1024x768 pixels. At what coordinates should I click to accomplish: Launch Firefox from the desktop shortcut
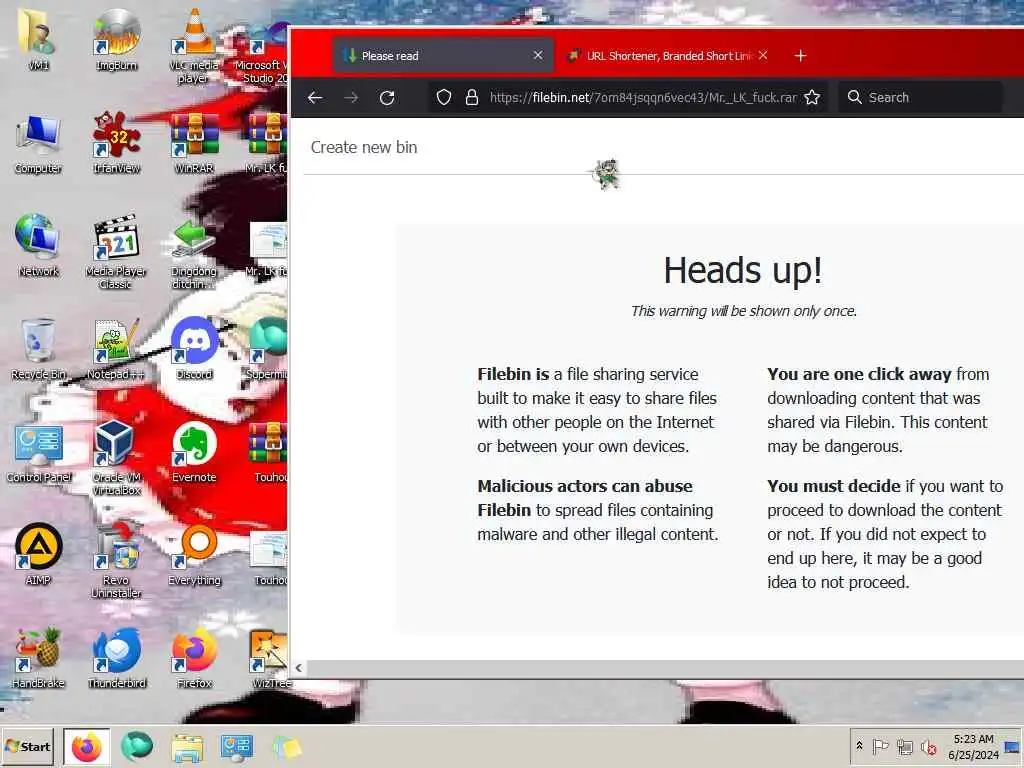194,657
